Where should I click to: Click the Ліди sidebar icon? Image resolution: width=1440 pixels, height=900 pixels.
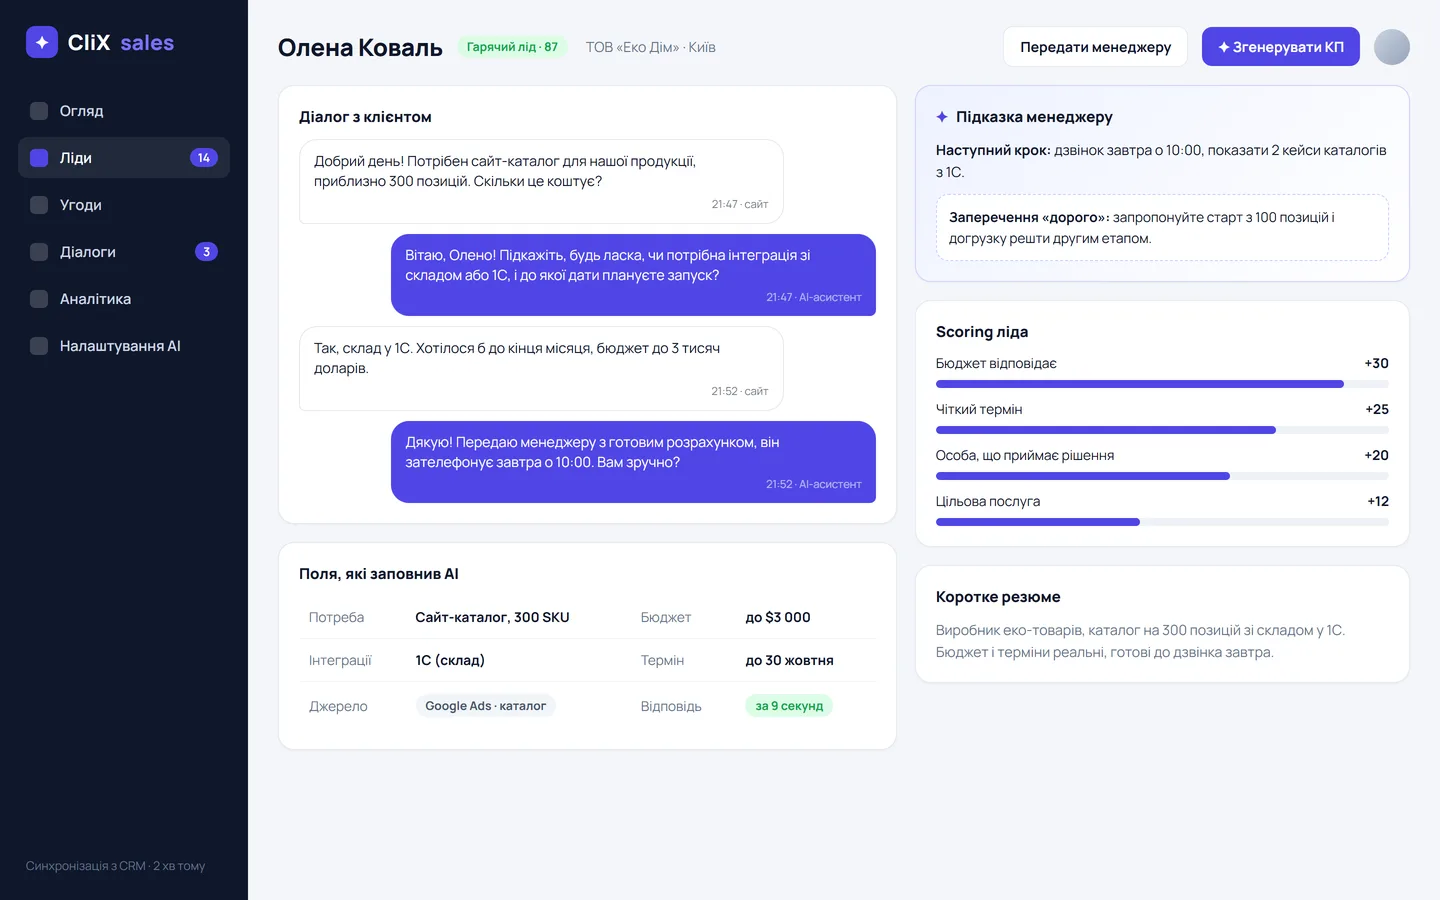click(x=39, y=158)
